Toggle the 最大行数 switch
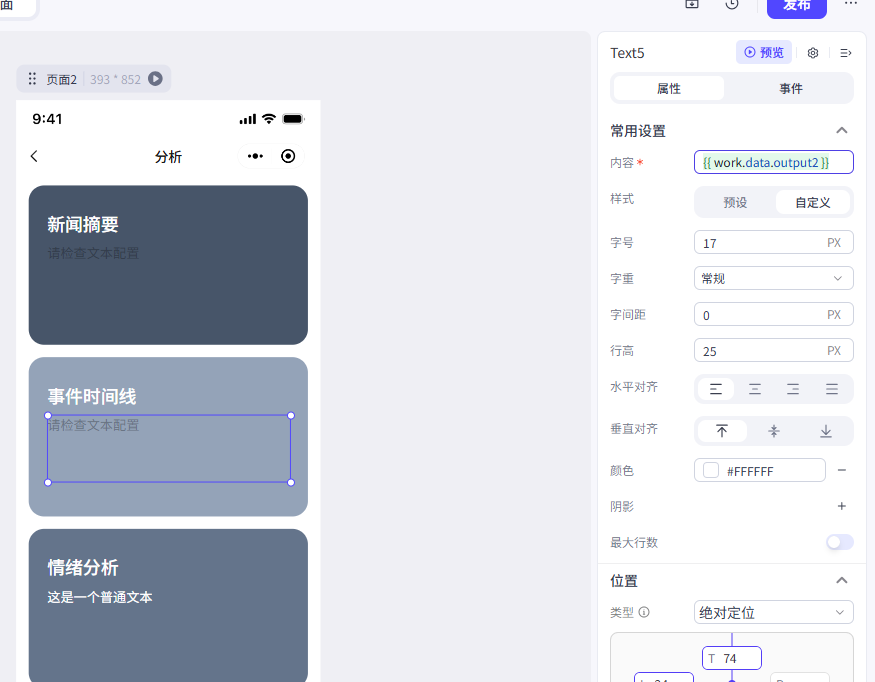875x682 pixels. point(839,542)
